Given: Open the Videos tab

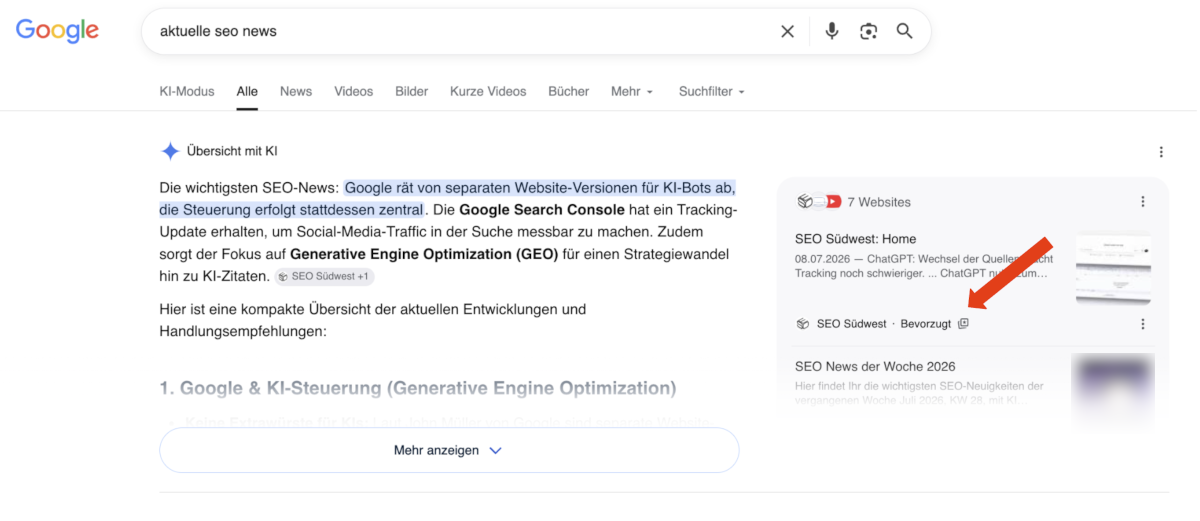Looking at the screenshot, I should coord(354,91).
